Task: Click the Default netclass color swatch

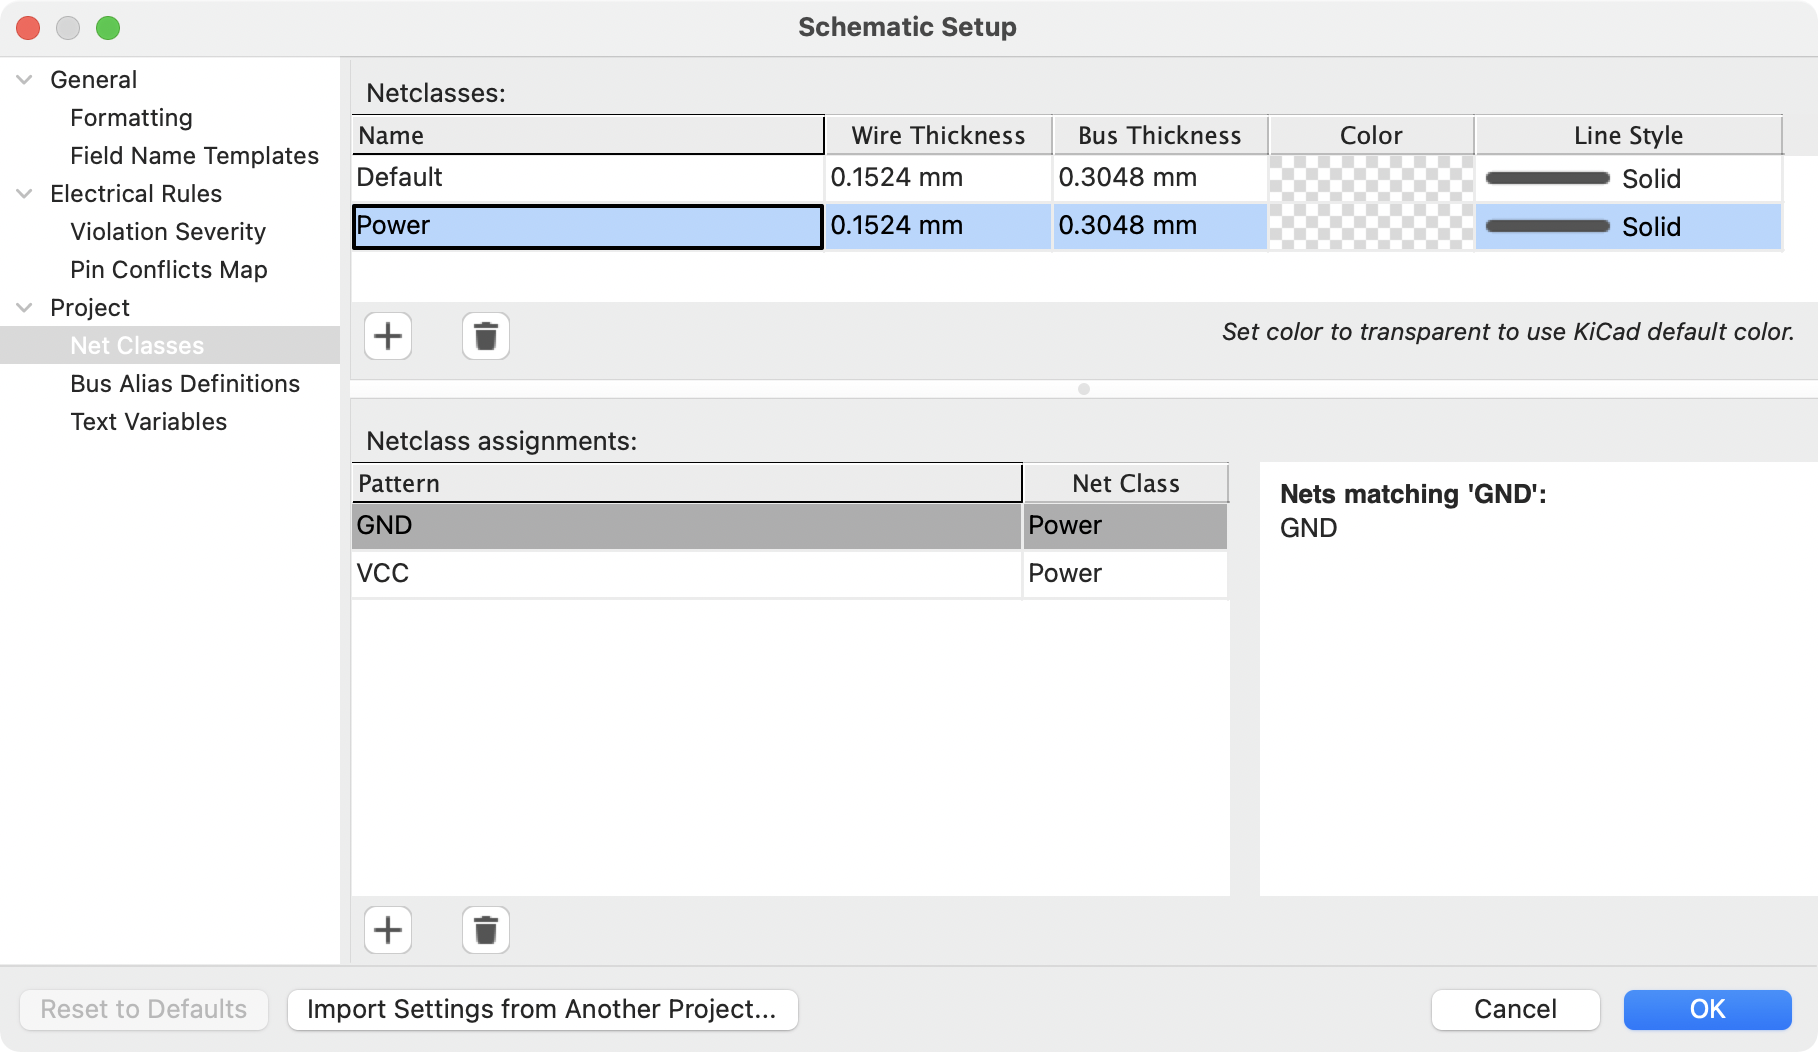Action: (x=1371, y=178)
